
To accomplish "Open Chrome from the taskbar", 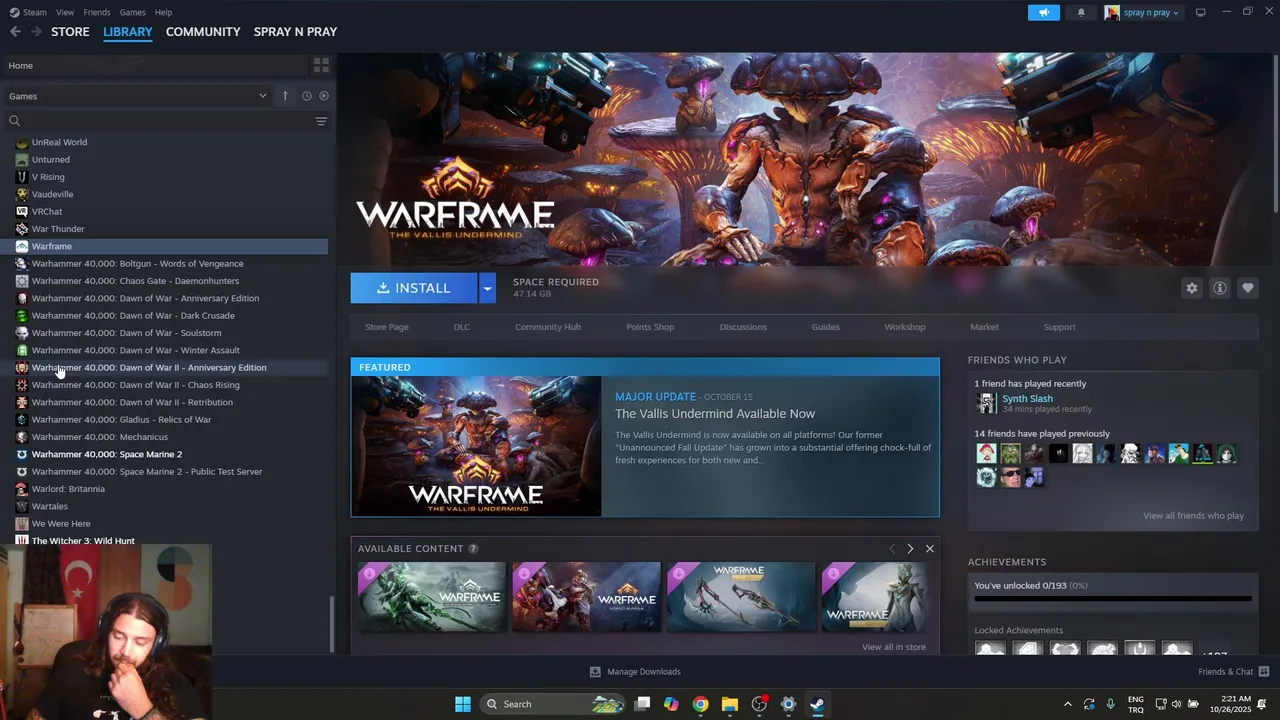I will point(700,704).
